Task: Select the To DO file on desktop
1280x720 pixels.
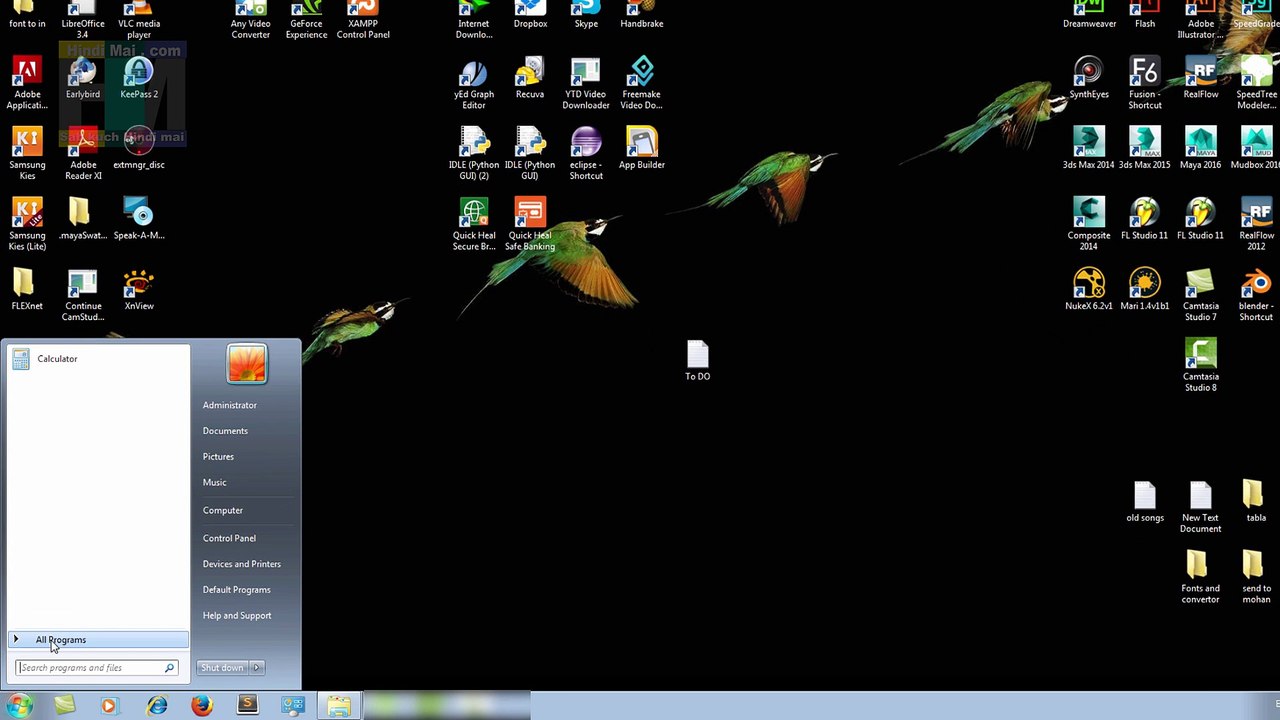Action: 698,361
